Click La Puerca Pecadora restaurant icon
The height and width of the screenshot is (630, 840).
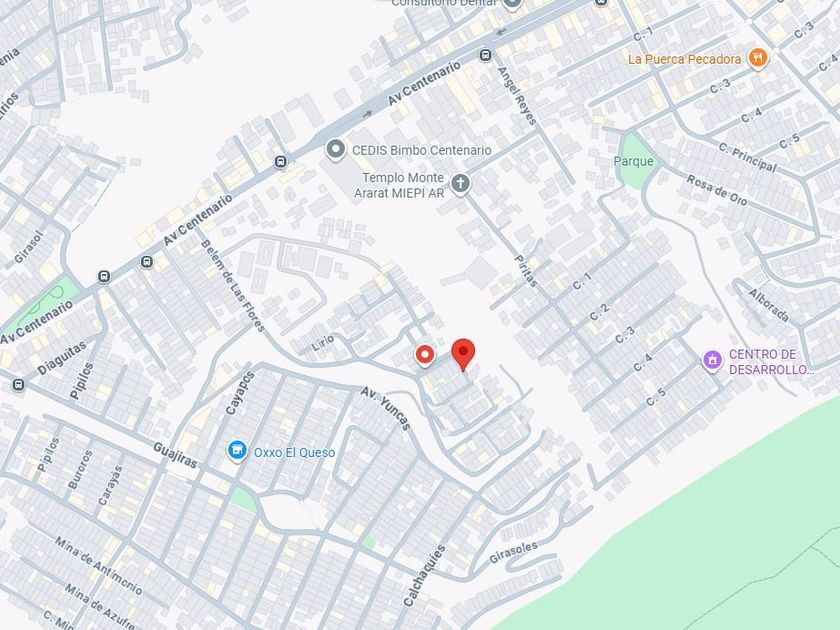point(758,58)
